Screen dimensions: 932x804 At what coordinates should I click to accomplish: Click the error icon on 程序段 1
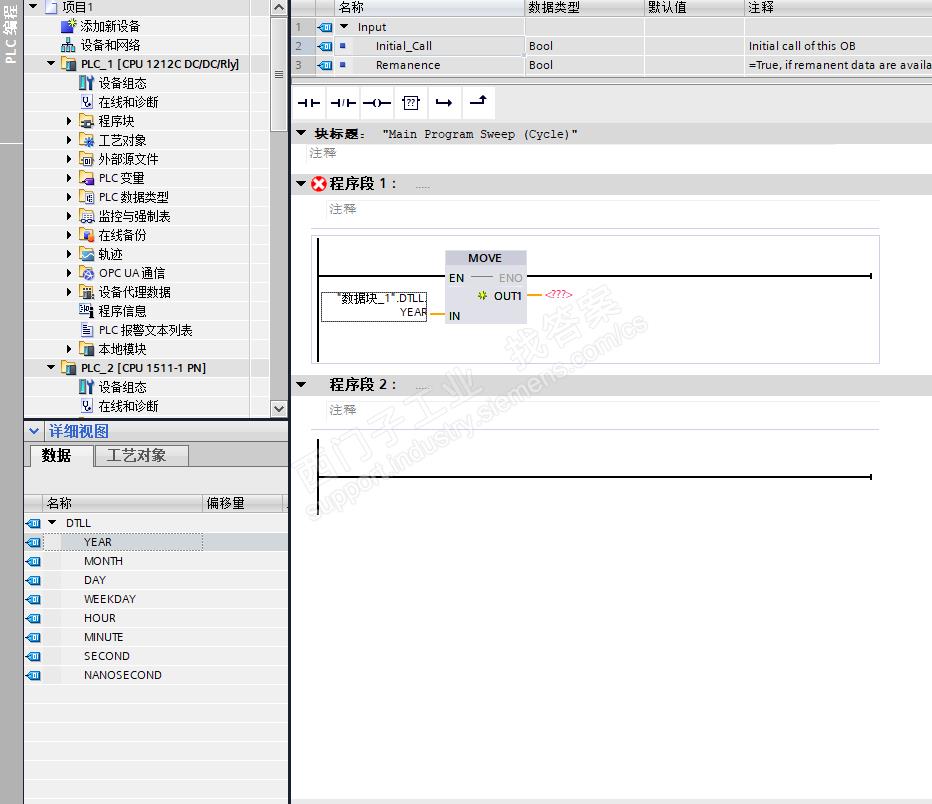pyautogui.click(x=319, y=184)
